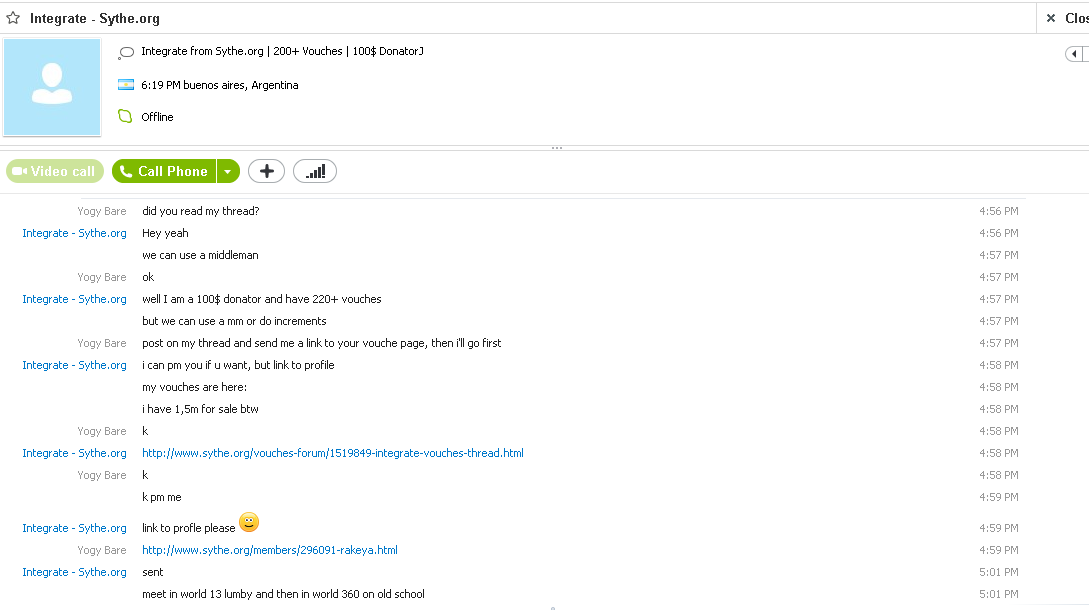The width and height of the screenshot is (1089, 610).
Task: Click the mood message speech bubble icon
Action: tap(126, 52)
